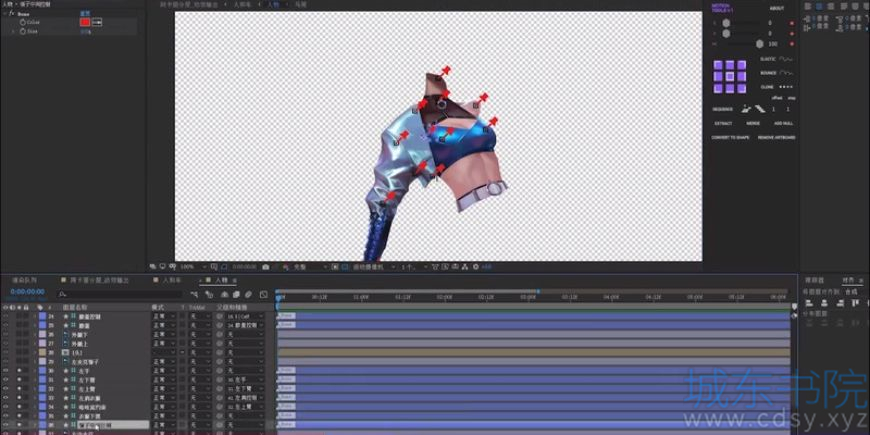Enable motion blur switch in timeline

[249, 295]
